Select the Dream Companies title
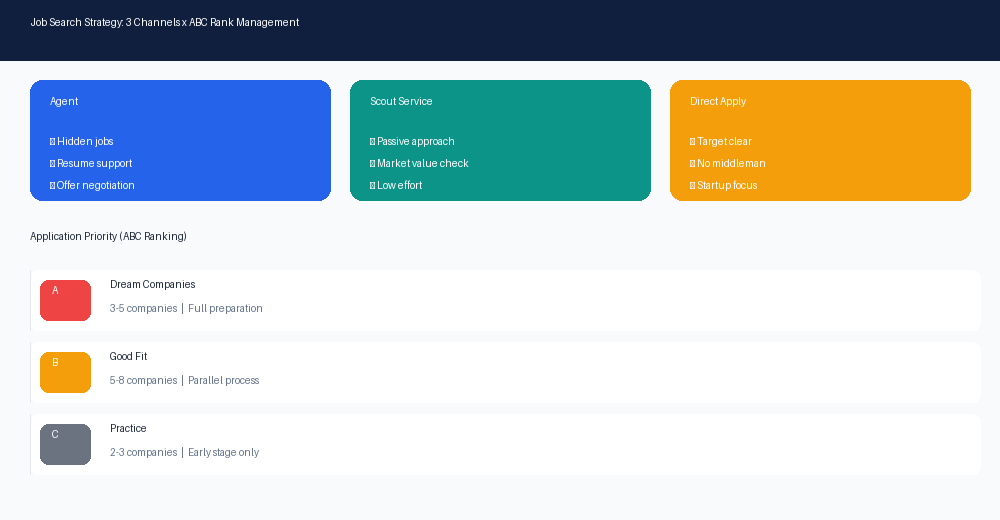 152,285
